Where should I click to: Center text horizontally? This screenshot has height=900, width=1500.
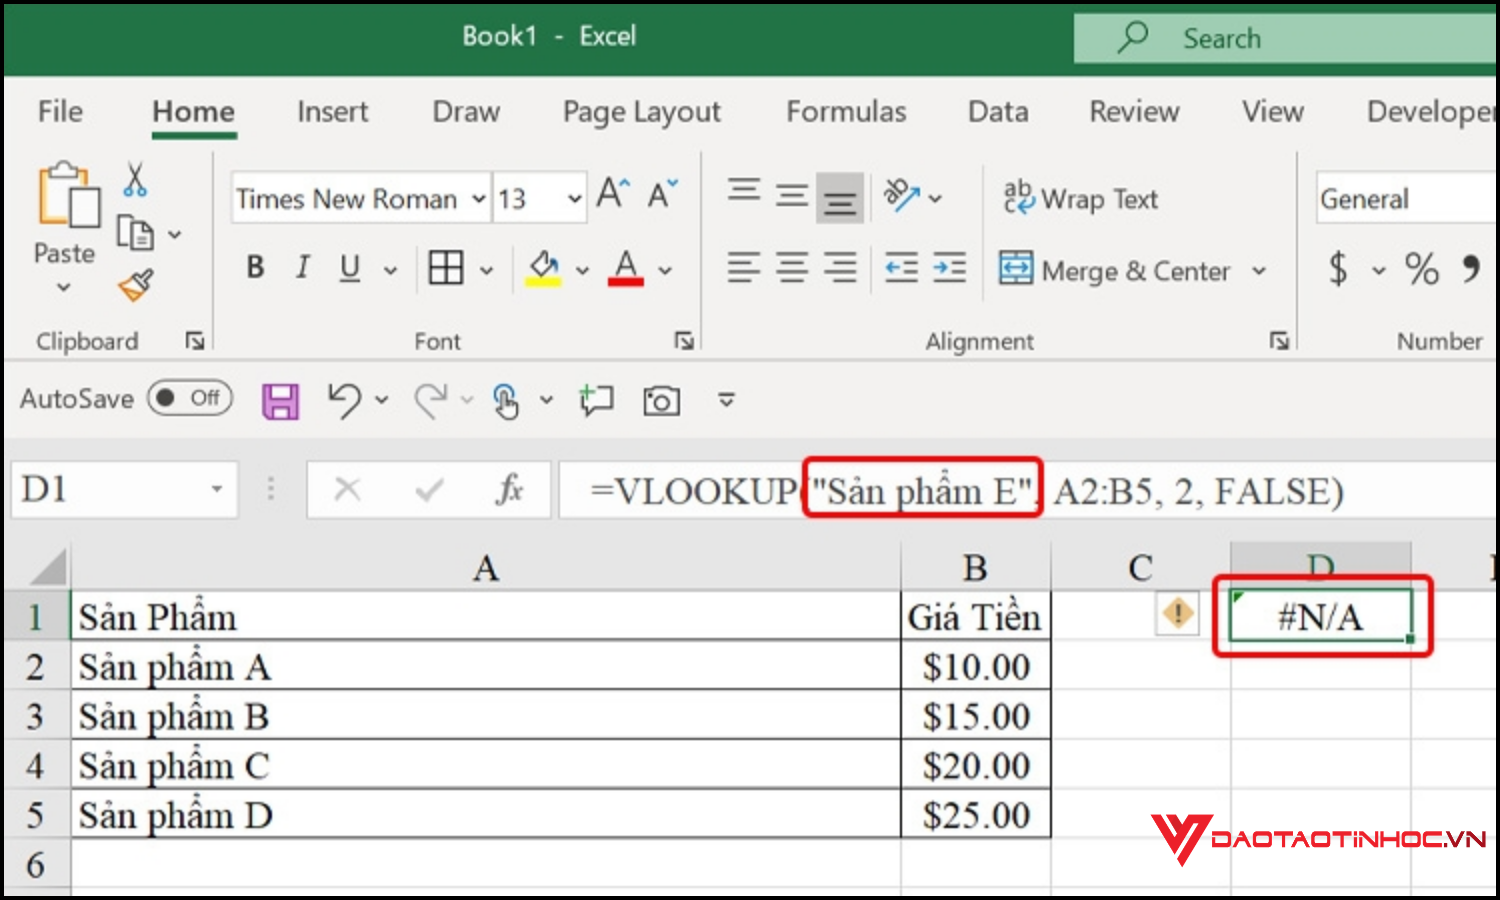[792, 267]
